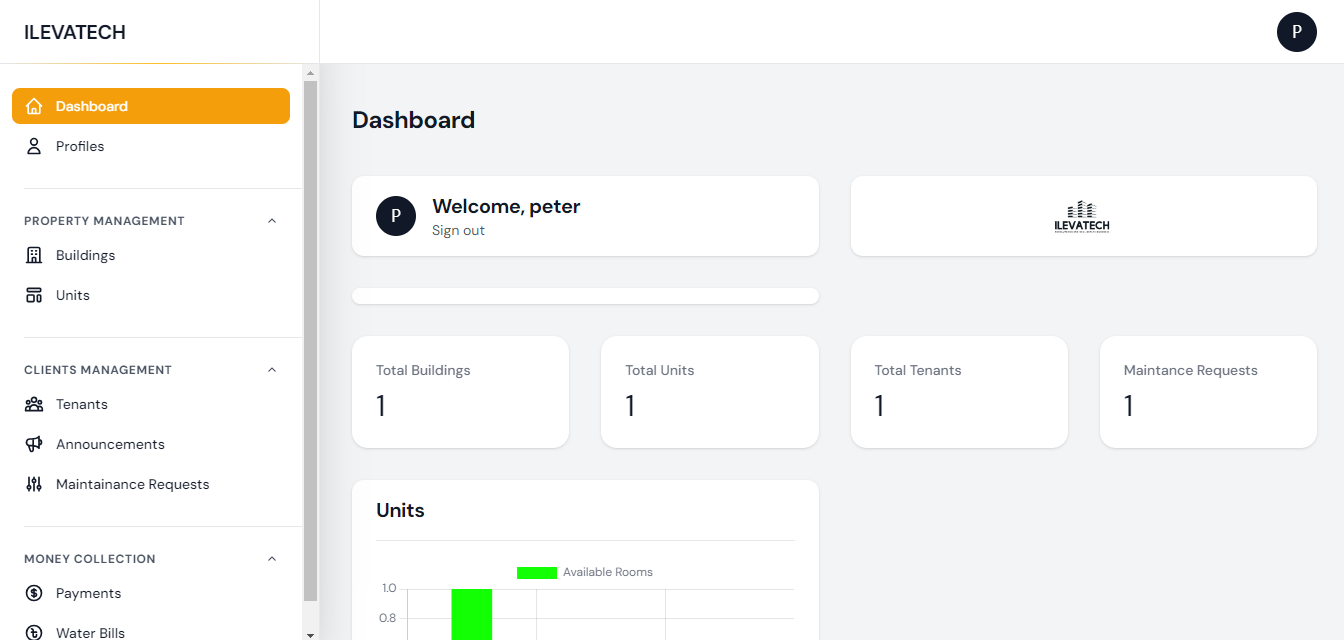Click the ILEVATECH logo card image
The width and height of the screenshot is (1344, 640).
[1082, 216]
